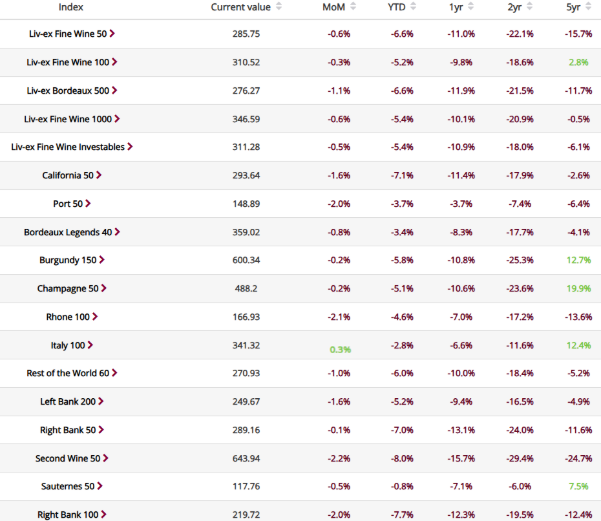The image size is (601, 521).
Task: Click the MoM column sort arrows
Action: [x=353, y=7]
